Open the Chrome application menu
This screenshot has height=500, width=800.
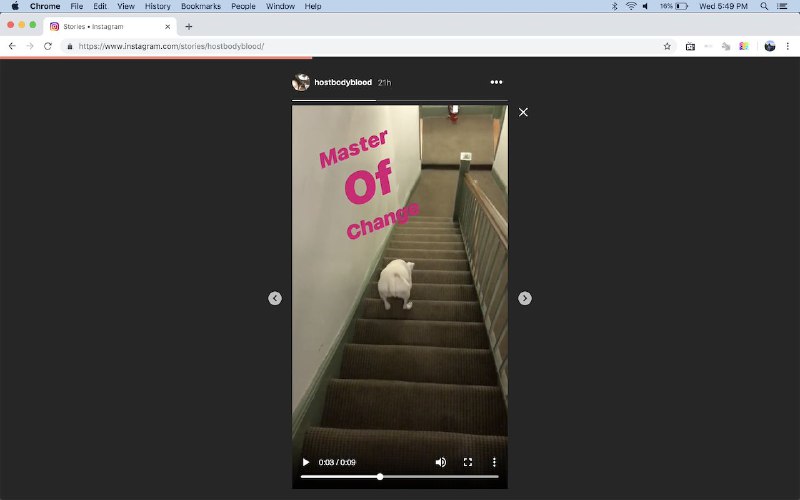pyautogui.click(x=45, y=6)
